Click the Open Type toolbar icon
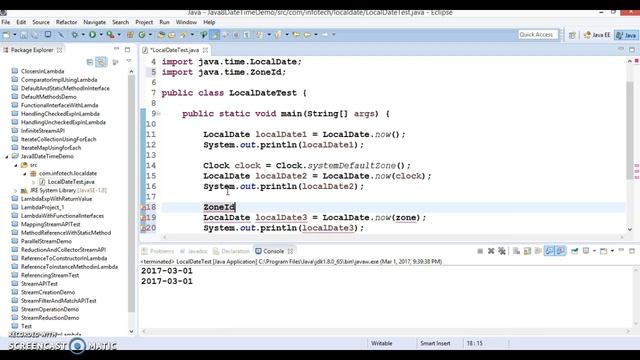 click(161, 35)
